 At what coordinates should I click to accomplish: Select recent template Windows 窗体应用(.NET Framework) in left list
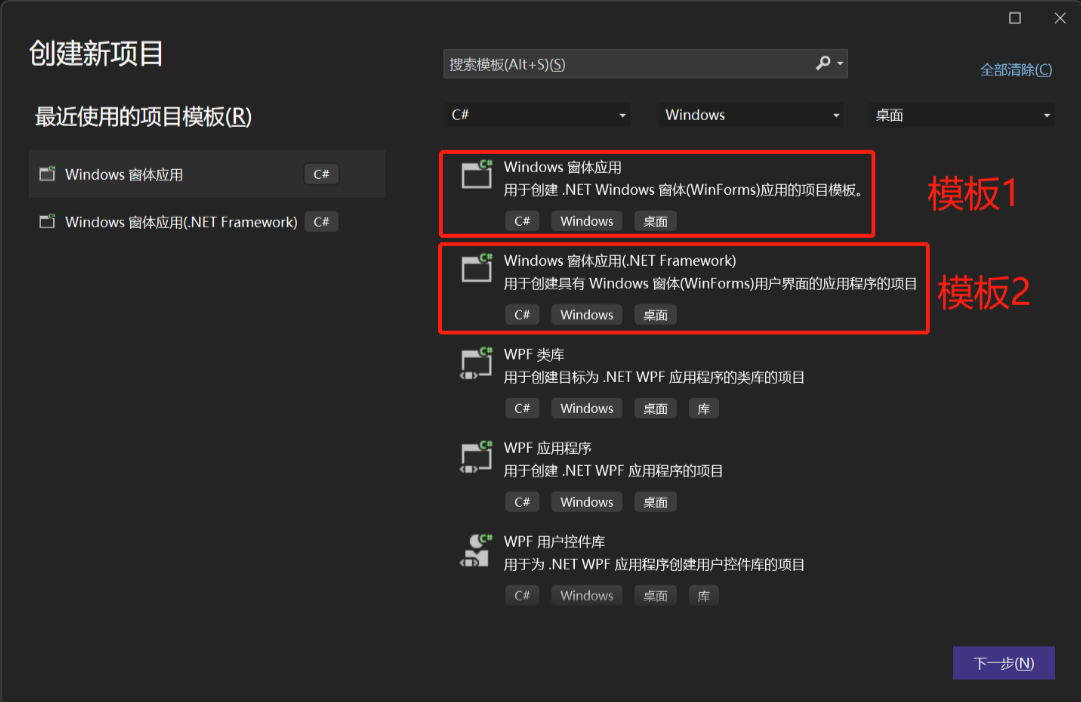click(x=207, y=221)
